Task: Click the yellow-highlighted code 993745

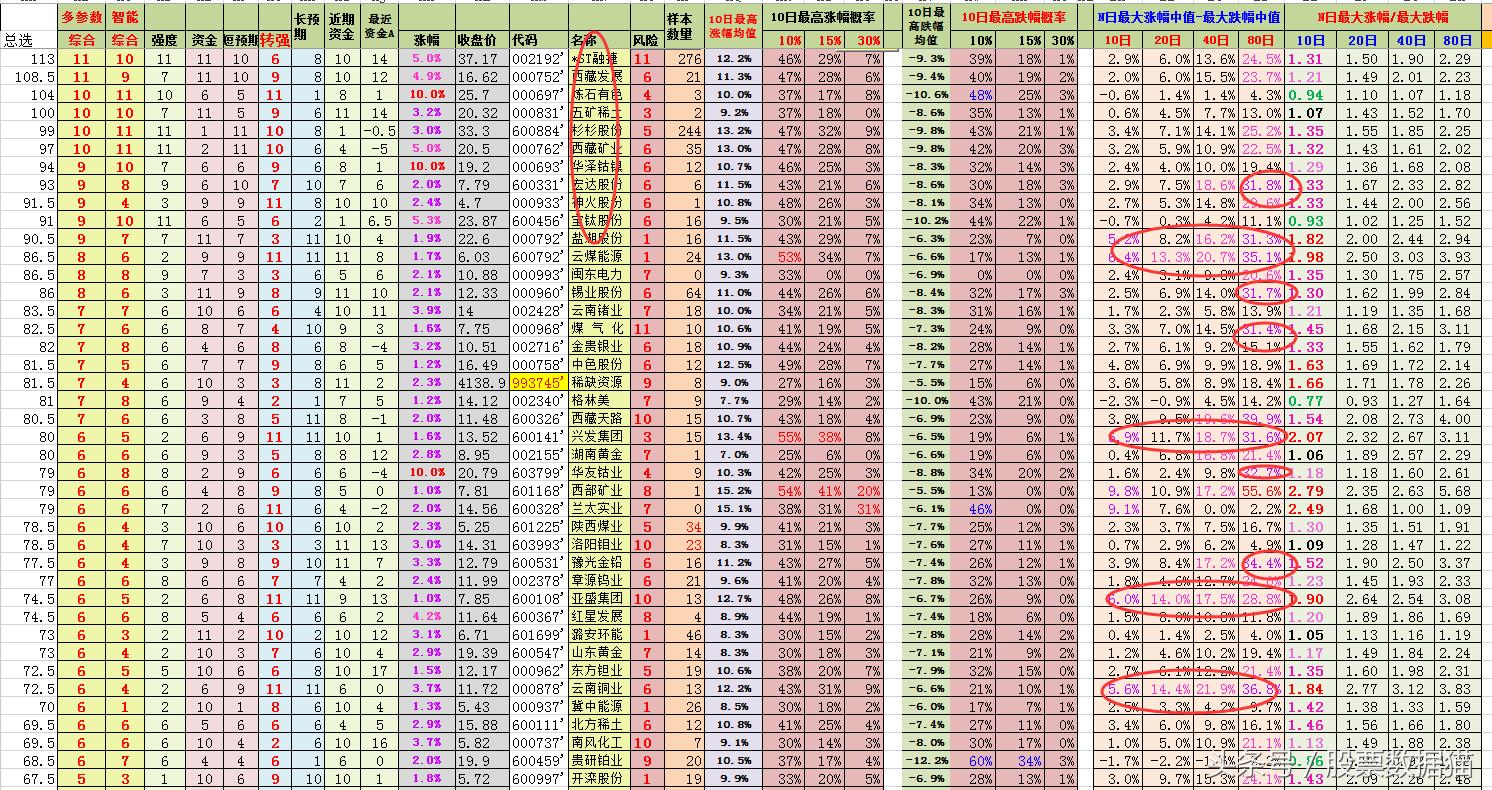Action: click(538, 383)
